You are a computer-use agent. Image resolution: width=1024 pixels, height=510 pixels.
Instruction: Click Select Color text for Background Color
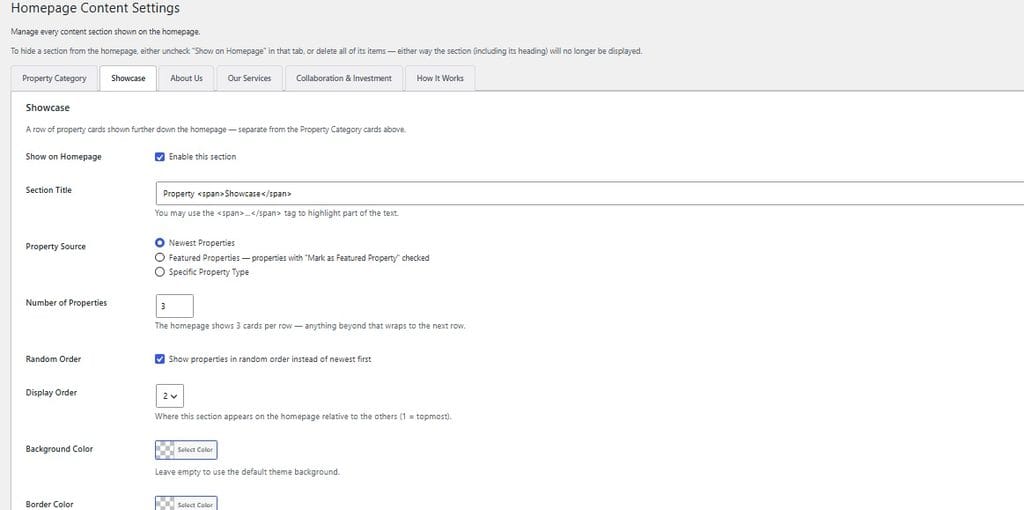(195, 450)
